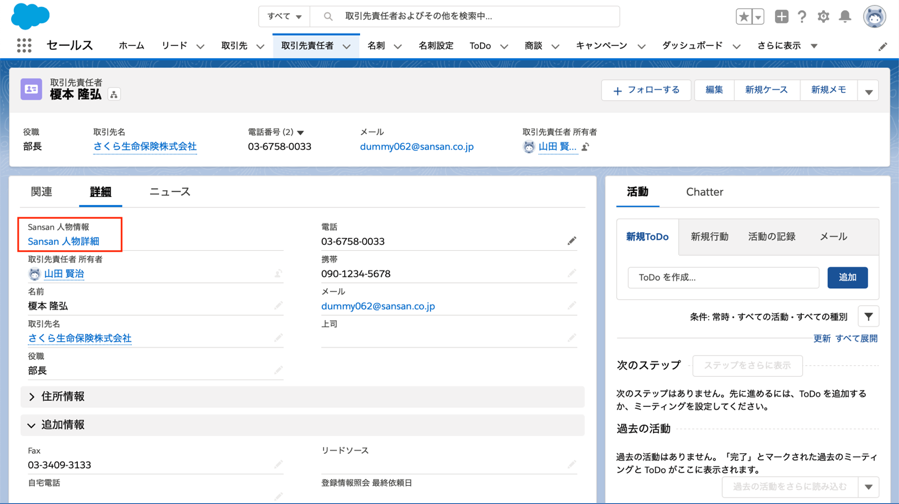Expand the ToDo tab chevron
The width and height of the screenshot is (899, 504).
coord(504,46)
